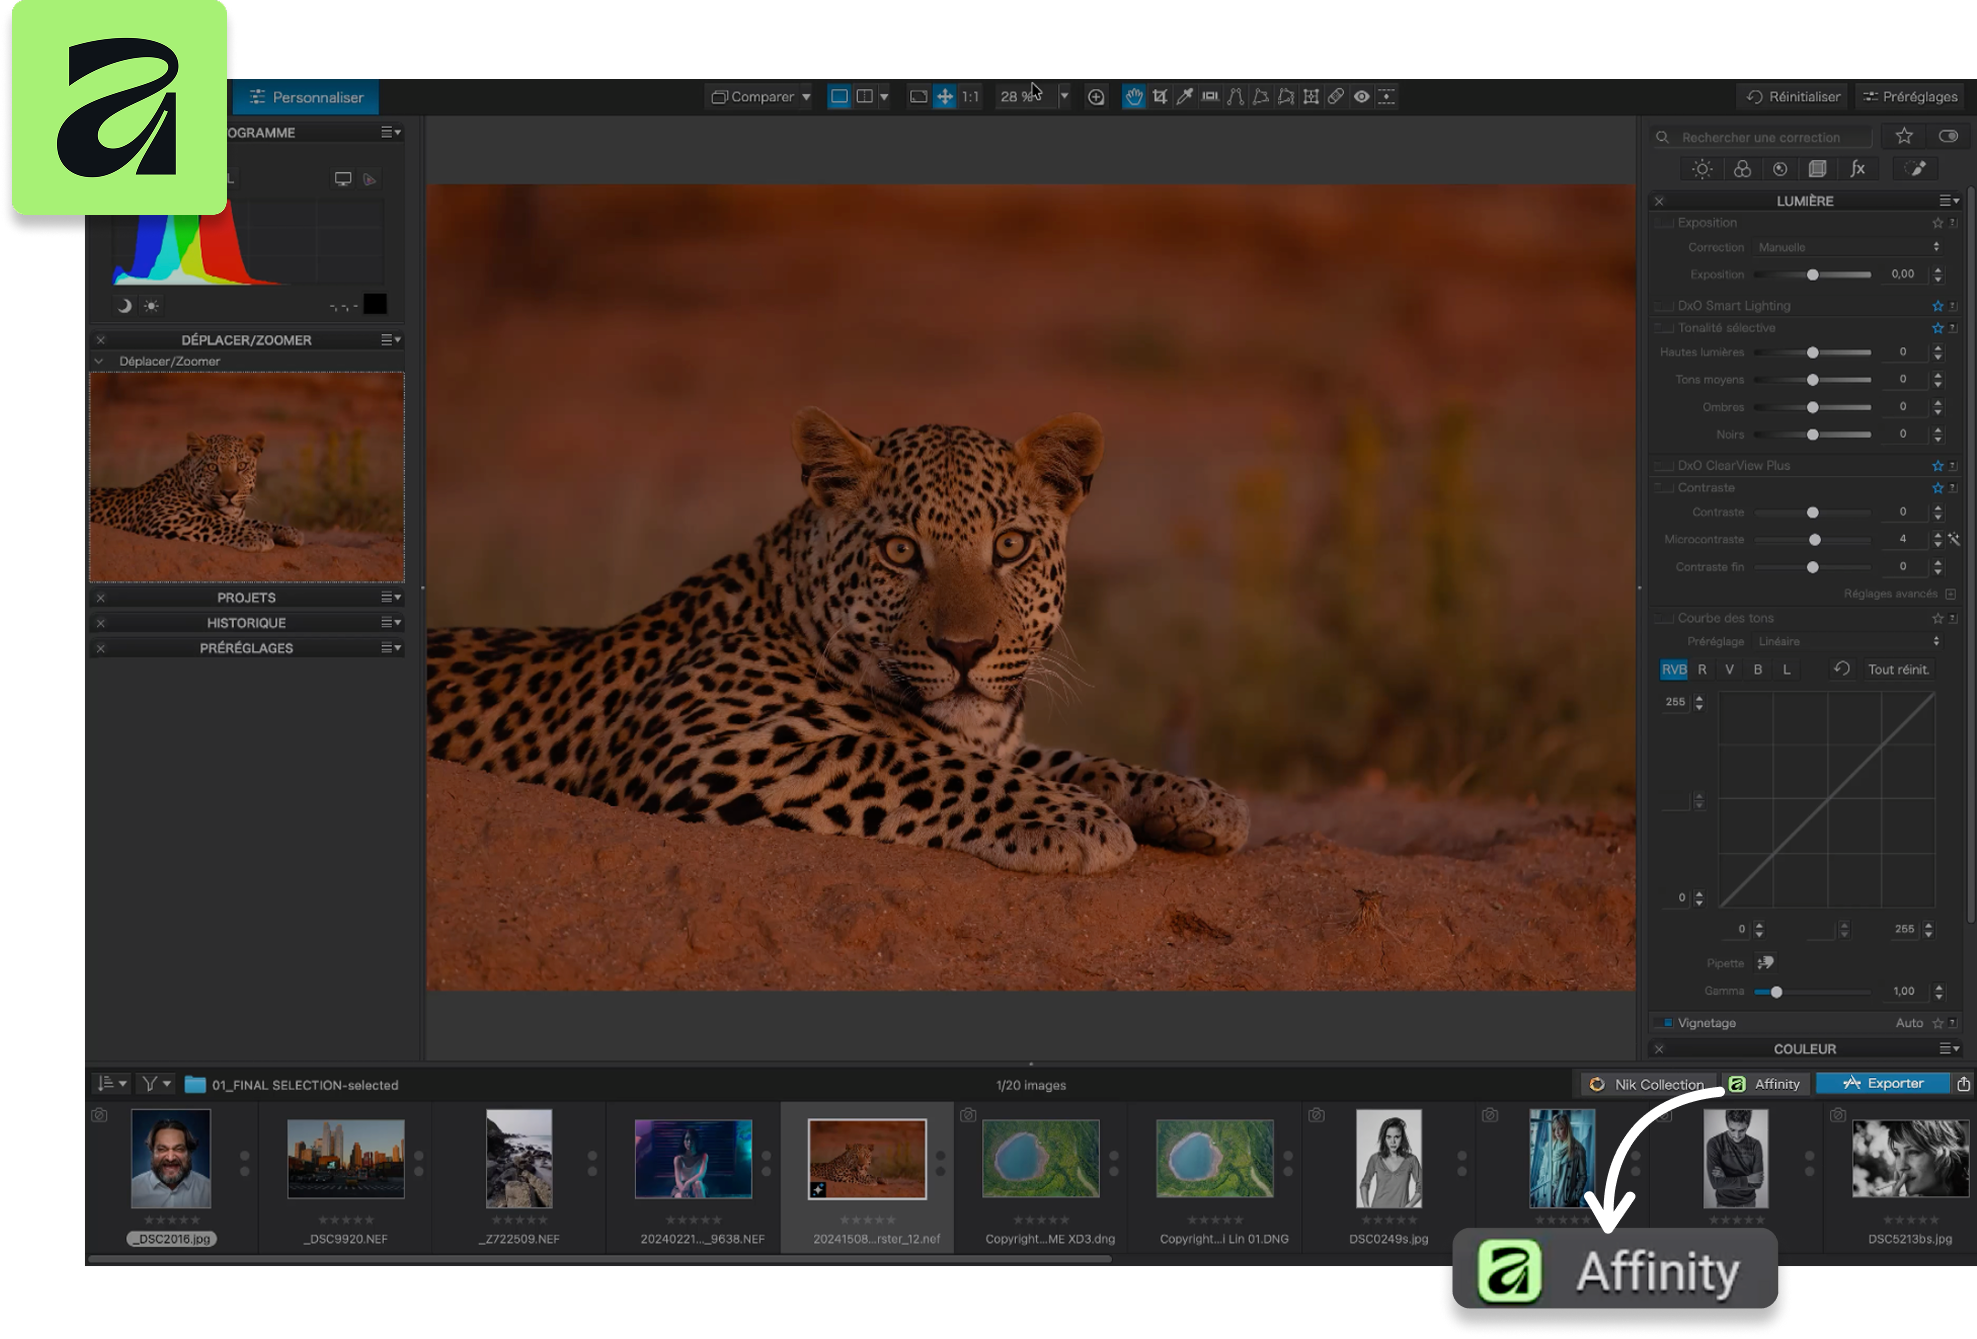The height and width of the screenshot is (1339, 1977).
Task: Set zoom to 1:1
Action: click(x=970, y=97)
